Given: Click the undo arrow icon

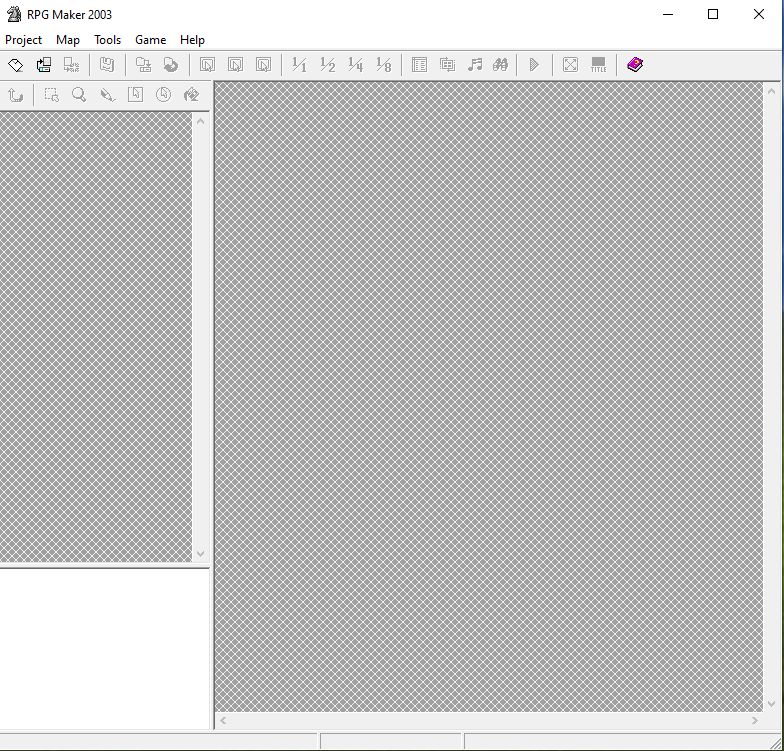Looking at the screenshot, I should click(x=15, y=95).
